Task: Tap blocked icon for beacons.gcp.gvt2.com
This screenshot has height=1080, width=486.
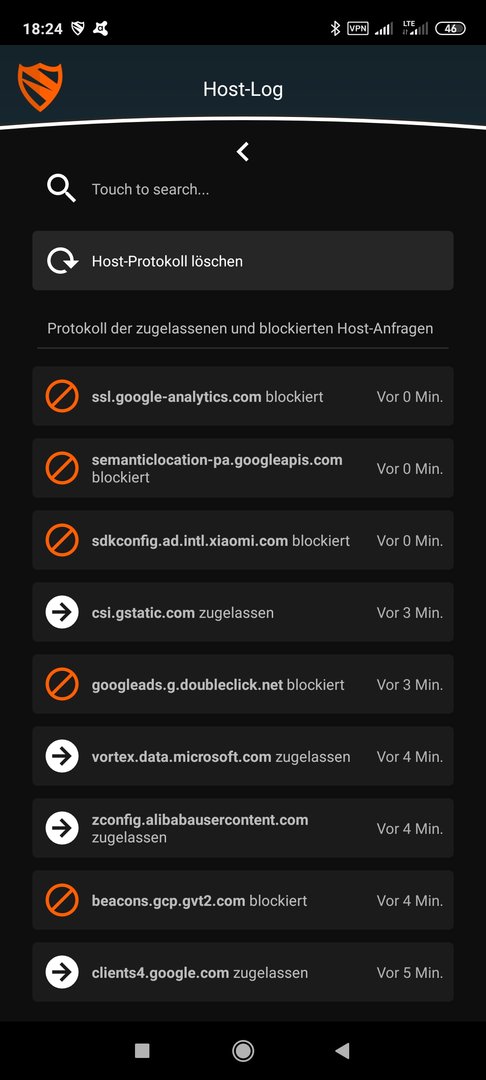Action: [x=62, y=900]
